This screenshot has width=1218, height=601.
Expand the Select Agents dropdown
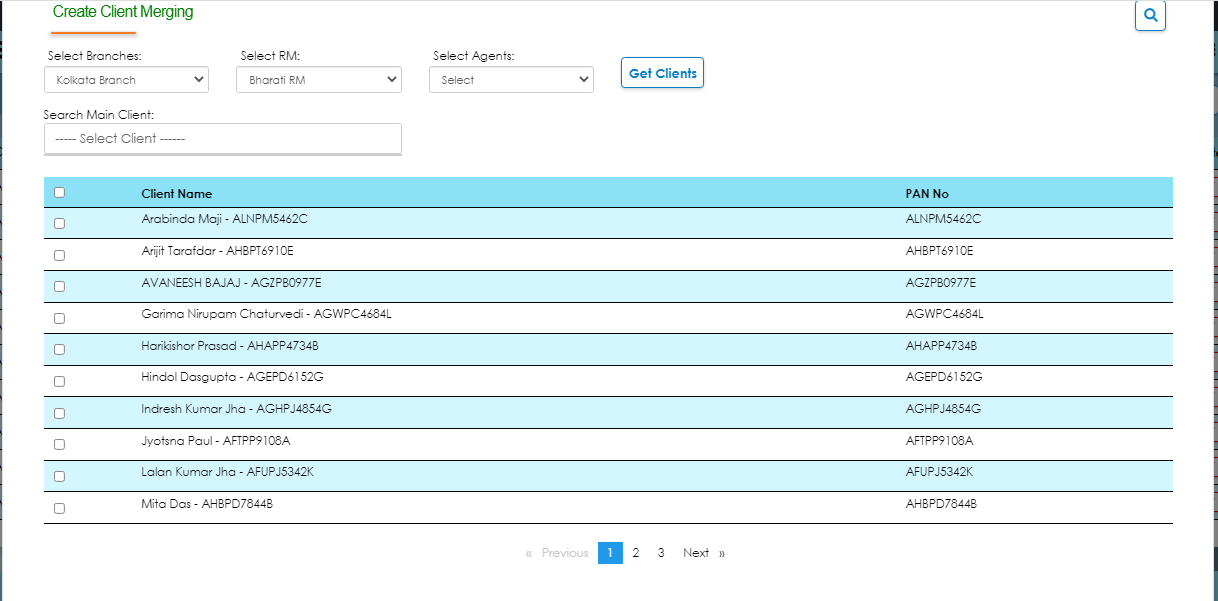[x=511, y=80]
